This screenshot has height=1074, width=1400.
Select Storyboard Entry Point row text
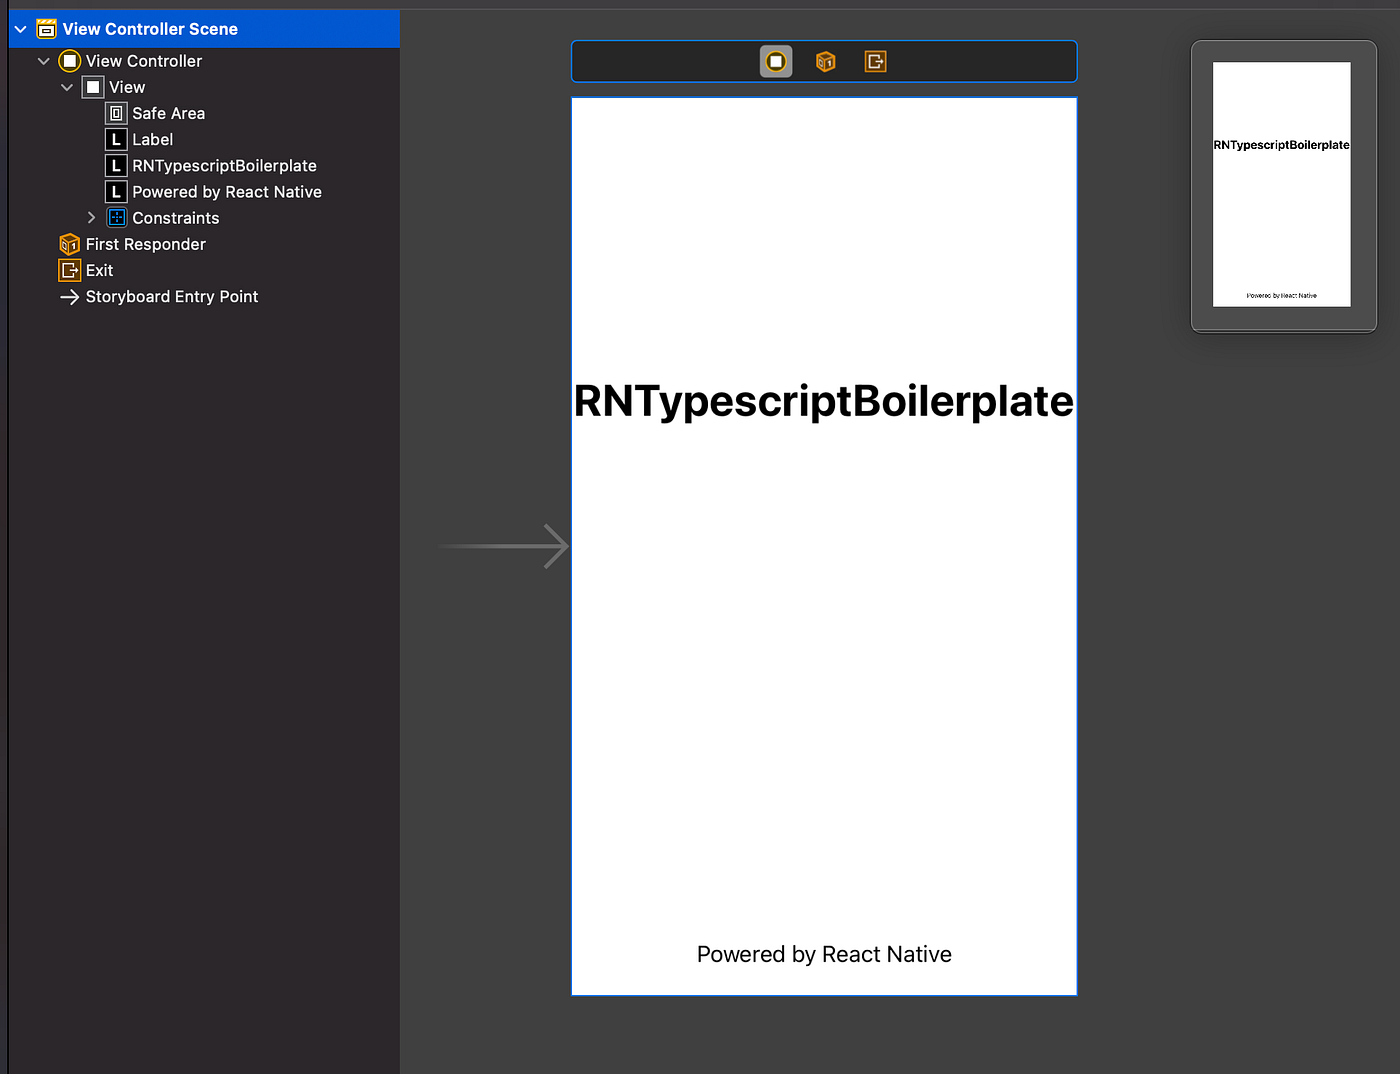coord(172,297)
